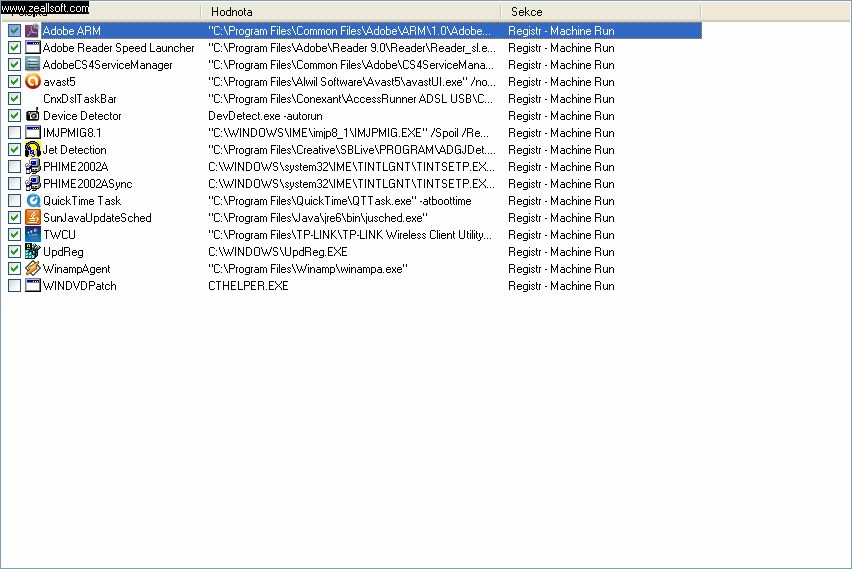The height and width of the screenshot is (569, 852).
Task: Disable the WinampAgent checkbox
Action: tap(15, 268)
